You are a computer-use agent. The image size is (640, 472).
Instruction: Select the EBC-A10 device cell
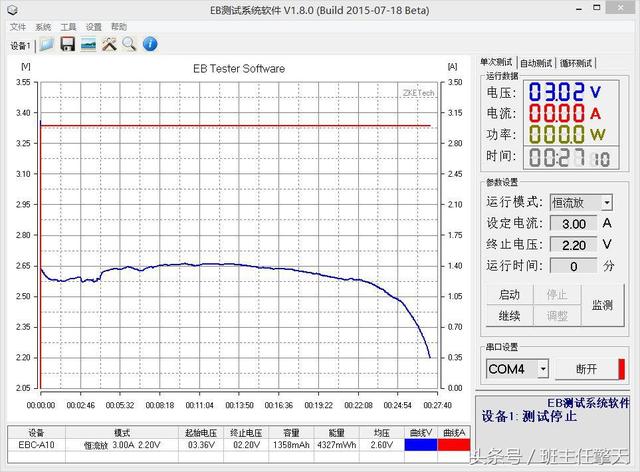click(x=36, y=445)
